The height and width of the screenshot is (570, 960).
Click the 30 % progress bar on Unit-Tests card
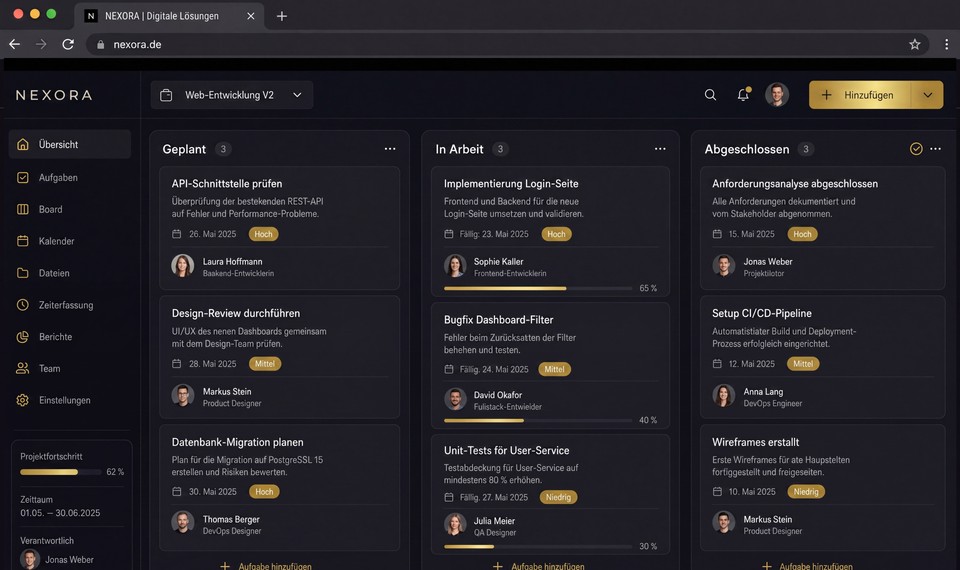click(x=538, y=546)
